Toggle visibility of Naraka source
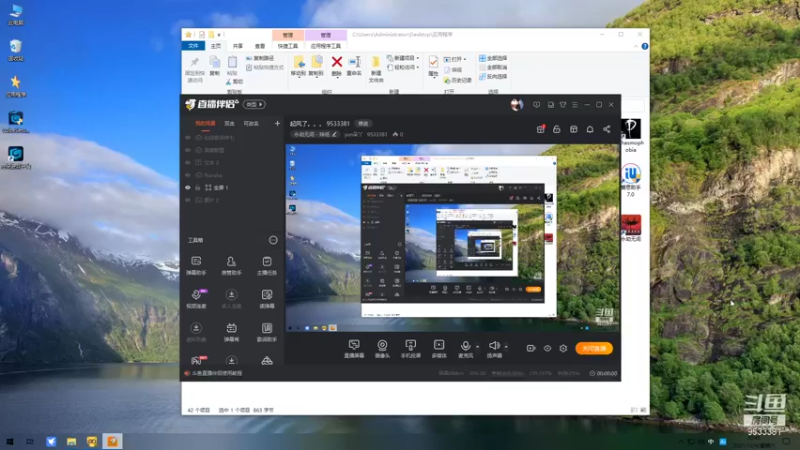 [188, 175]
